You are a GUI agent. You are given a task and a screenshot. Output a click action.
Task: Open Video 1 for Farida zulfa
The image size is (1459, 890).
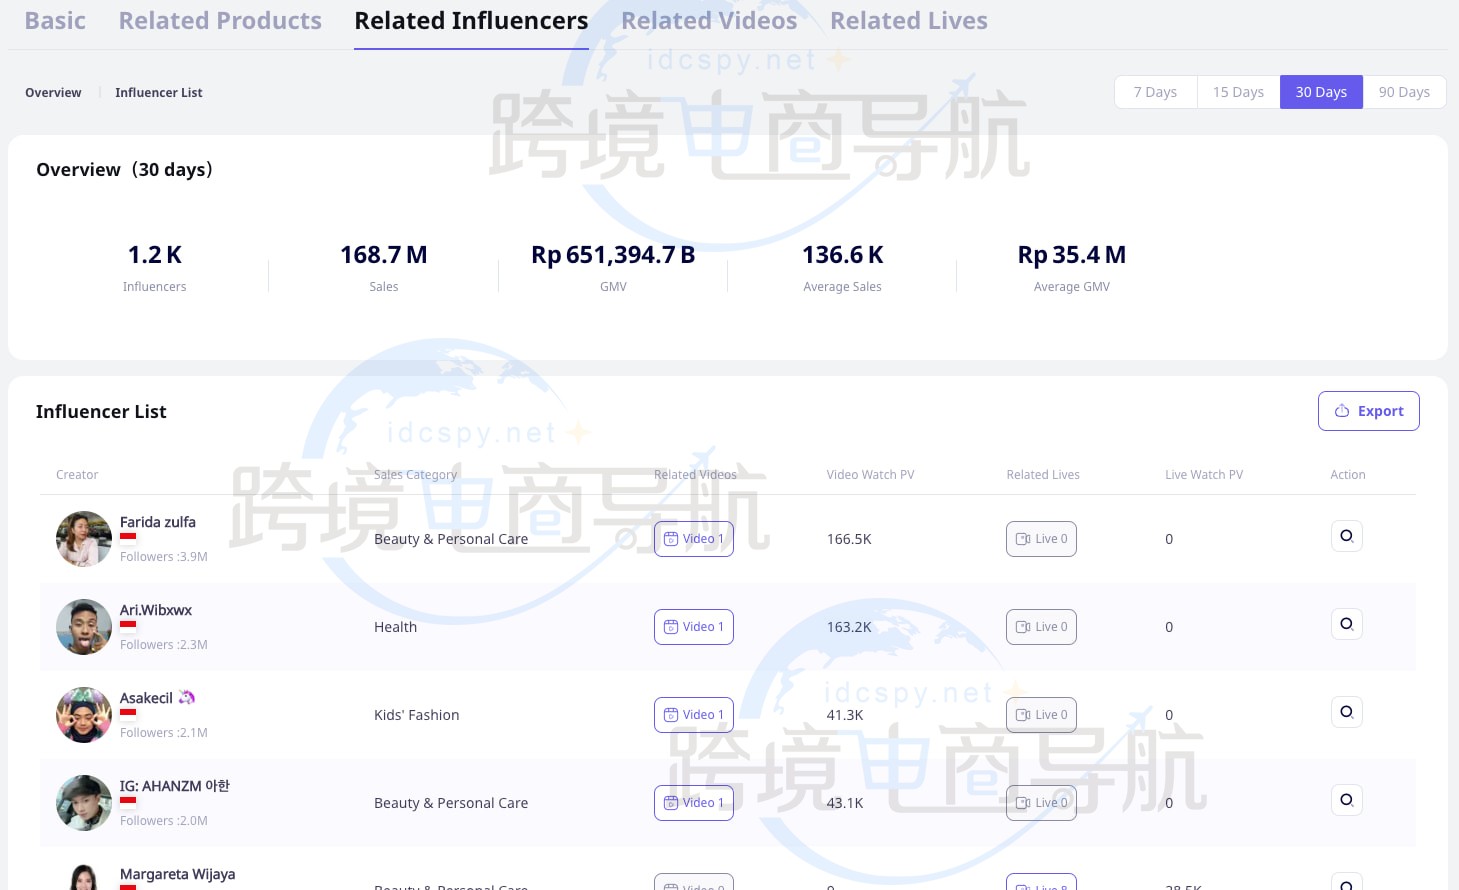coord(693,538)
